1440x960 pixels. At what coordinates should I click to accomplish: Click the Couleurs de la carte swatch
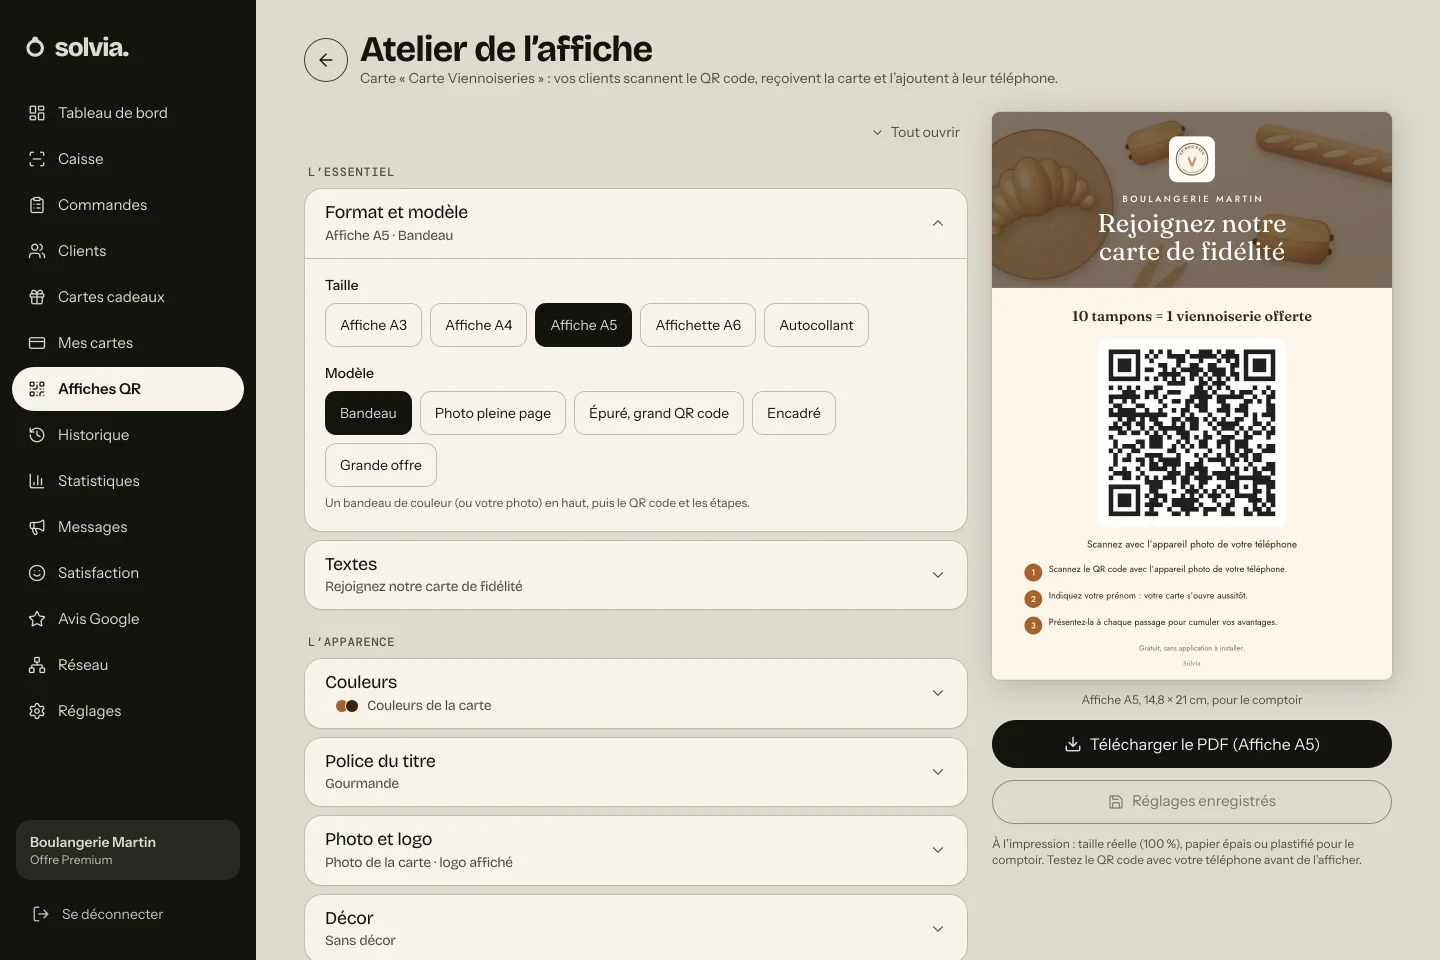pyautogui.click(x=347, y=705)
